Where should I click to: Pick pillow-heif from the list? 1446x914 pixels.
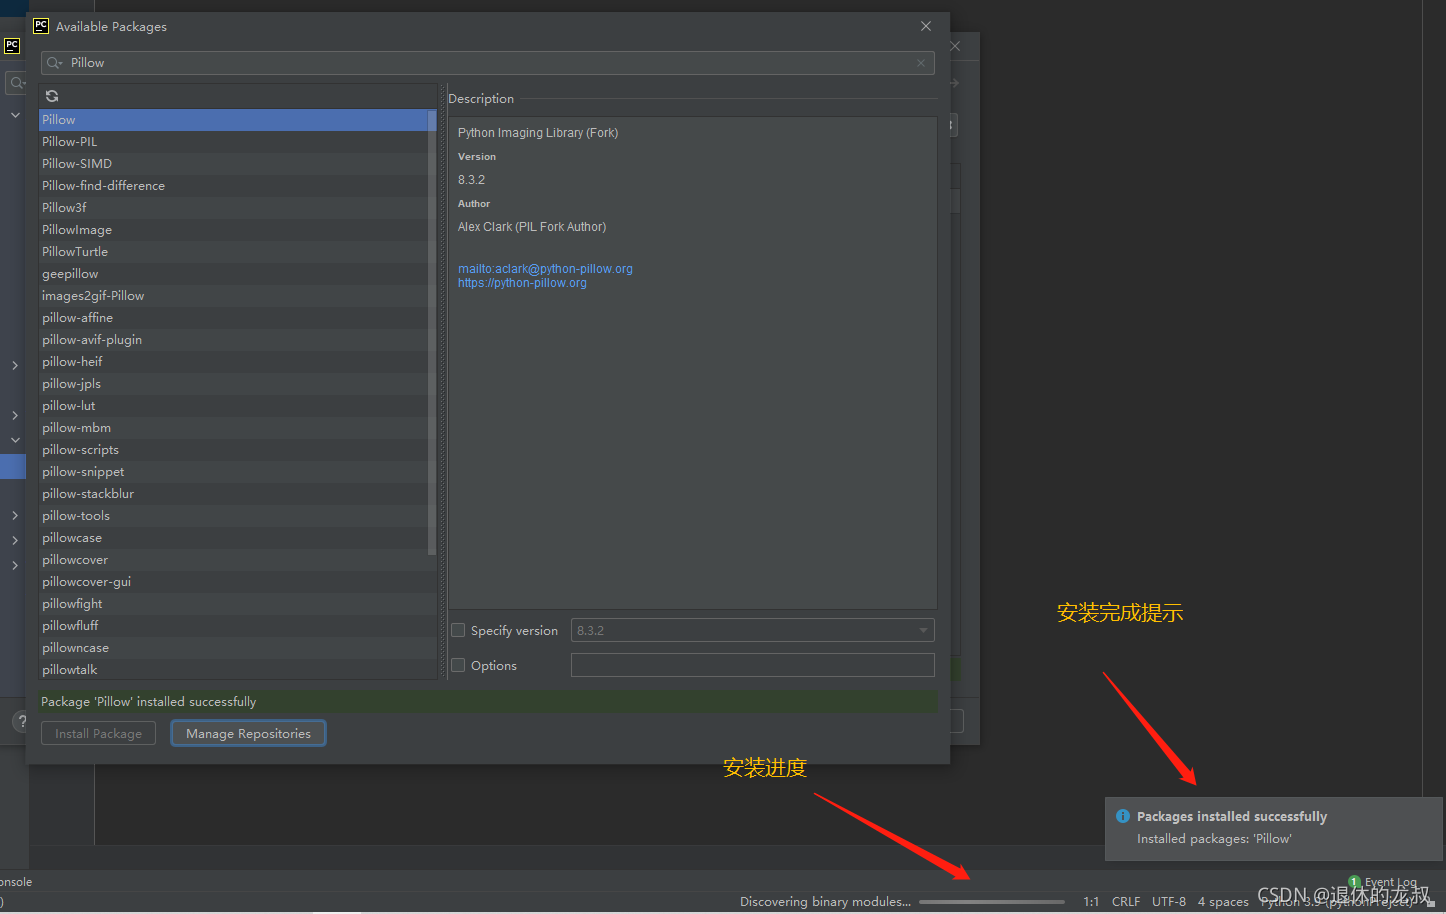pyautogui.click(x=233, y=362)
